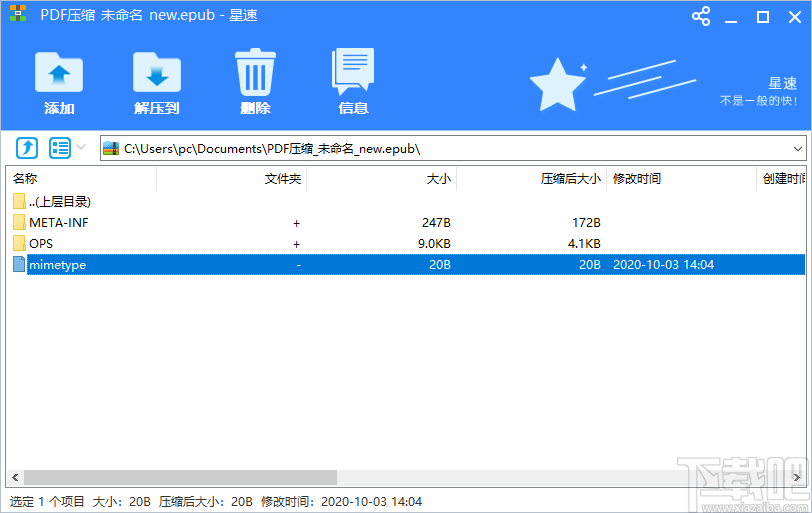Sort by 修改时间 column header
The height and width of the screenshot is (513, 812).
click(682, 179)
